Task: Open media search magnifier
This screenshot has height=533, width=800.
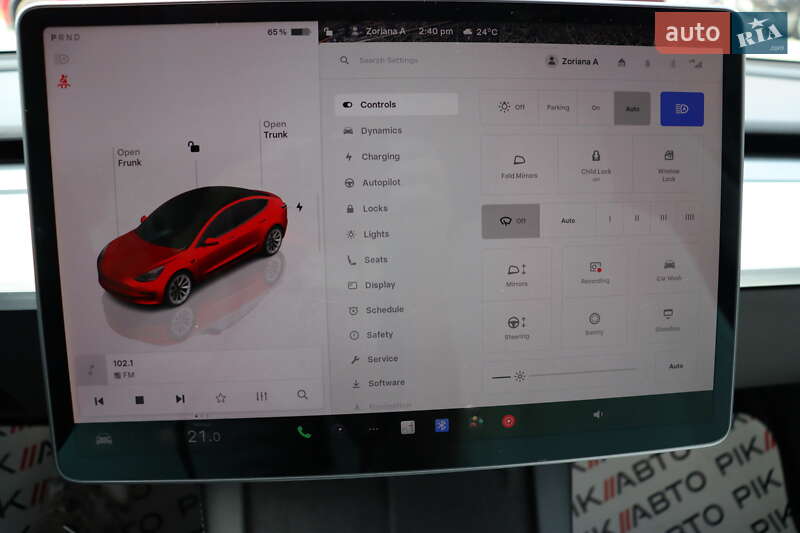Action: tap(302, 395)
